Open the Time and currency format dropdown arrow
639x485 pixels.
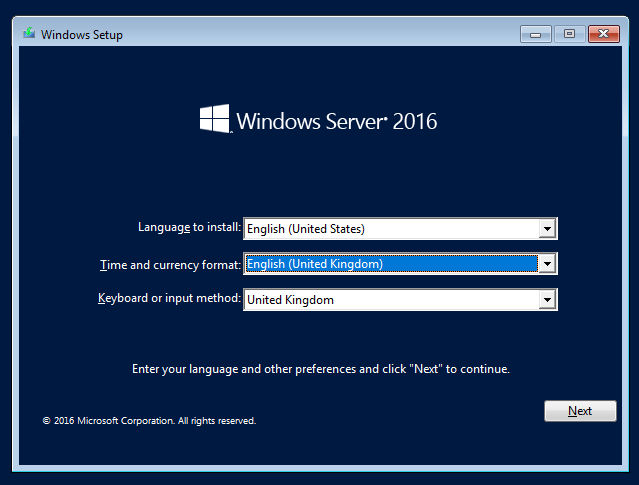(x=546, y=264)
